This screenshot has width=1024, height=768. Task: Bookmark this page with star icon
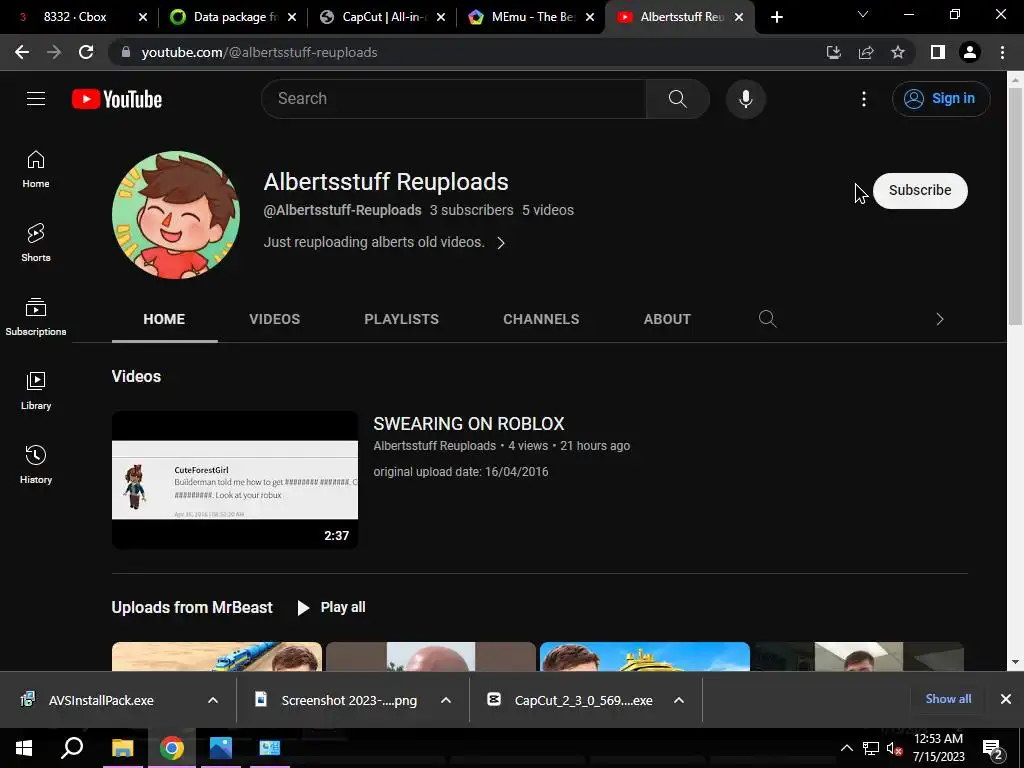point(898,52)
